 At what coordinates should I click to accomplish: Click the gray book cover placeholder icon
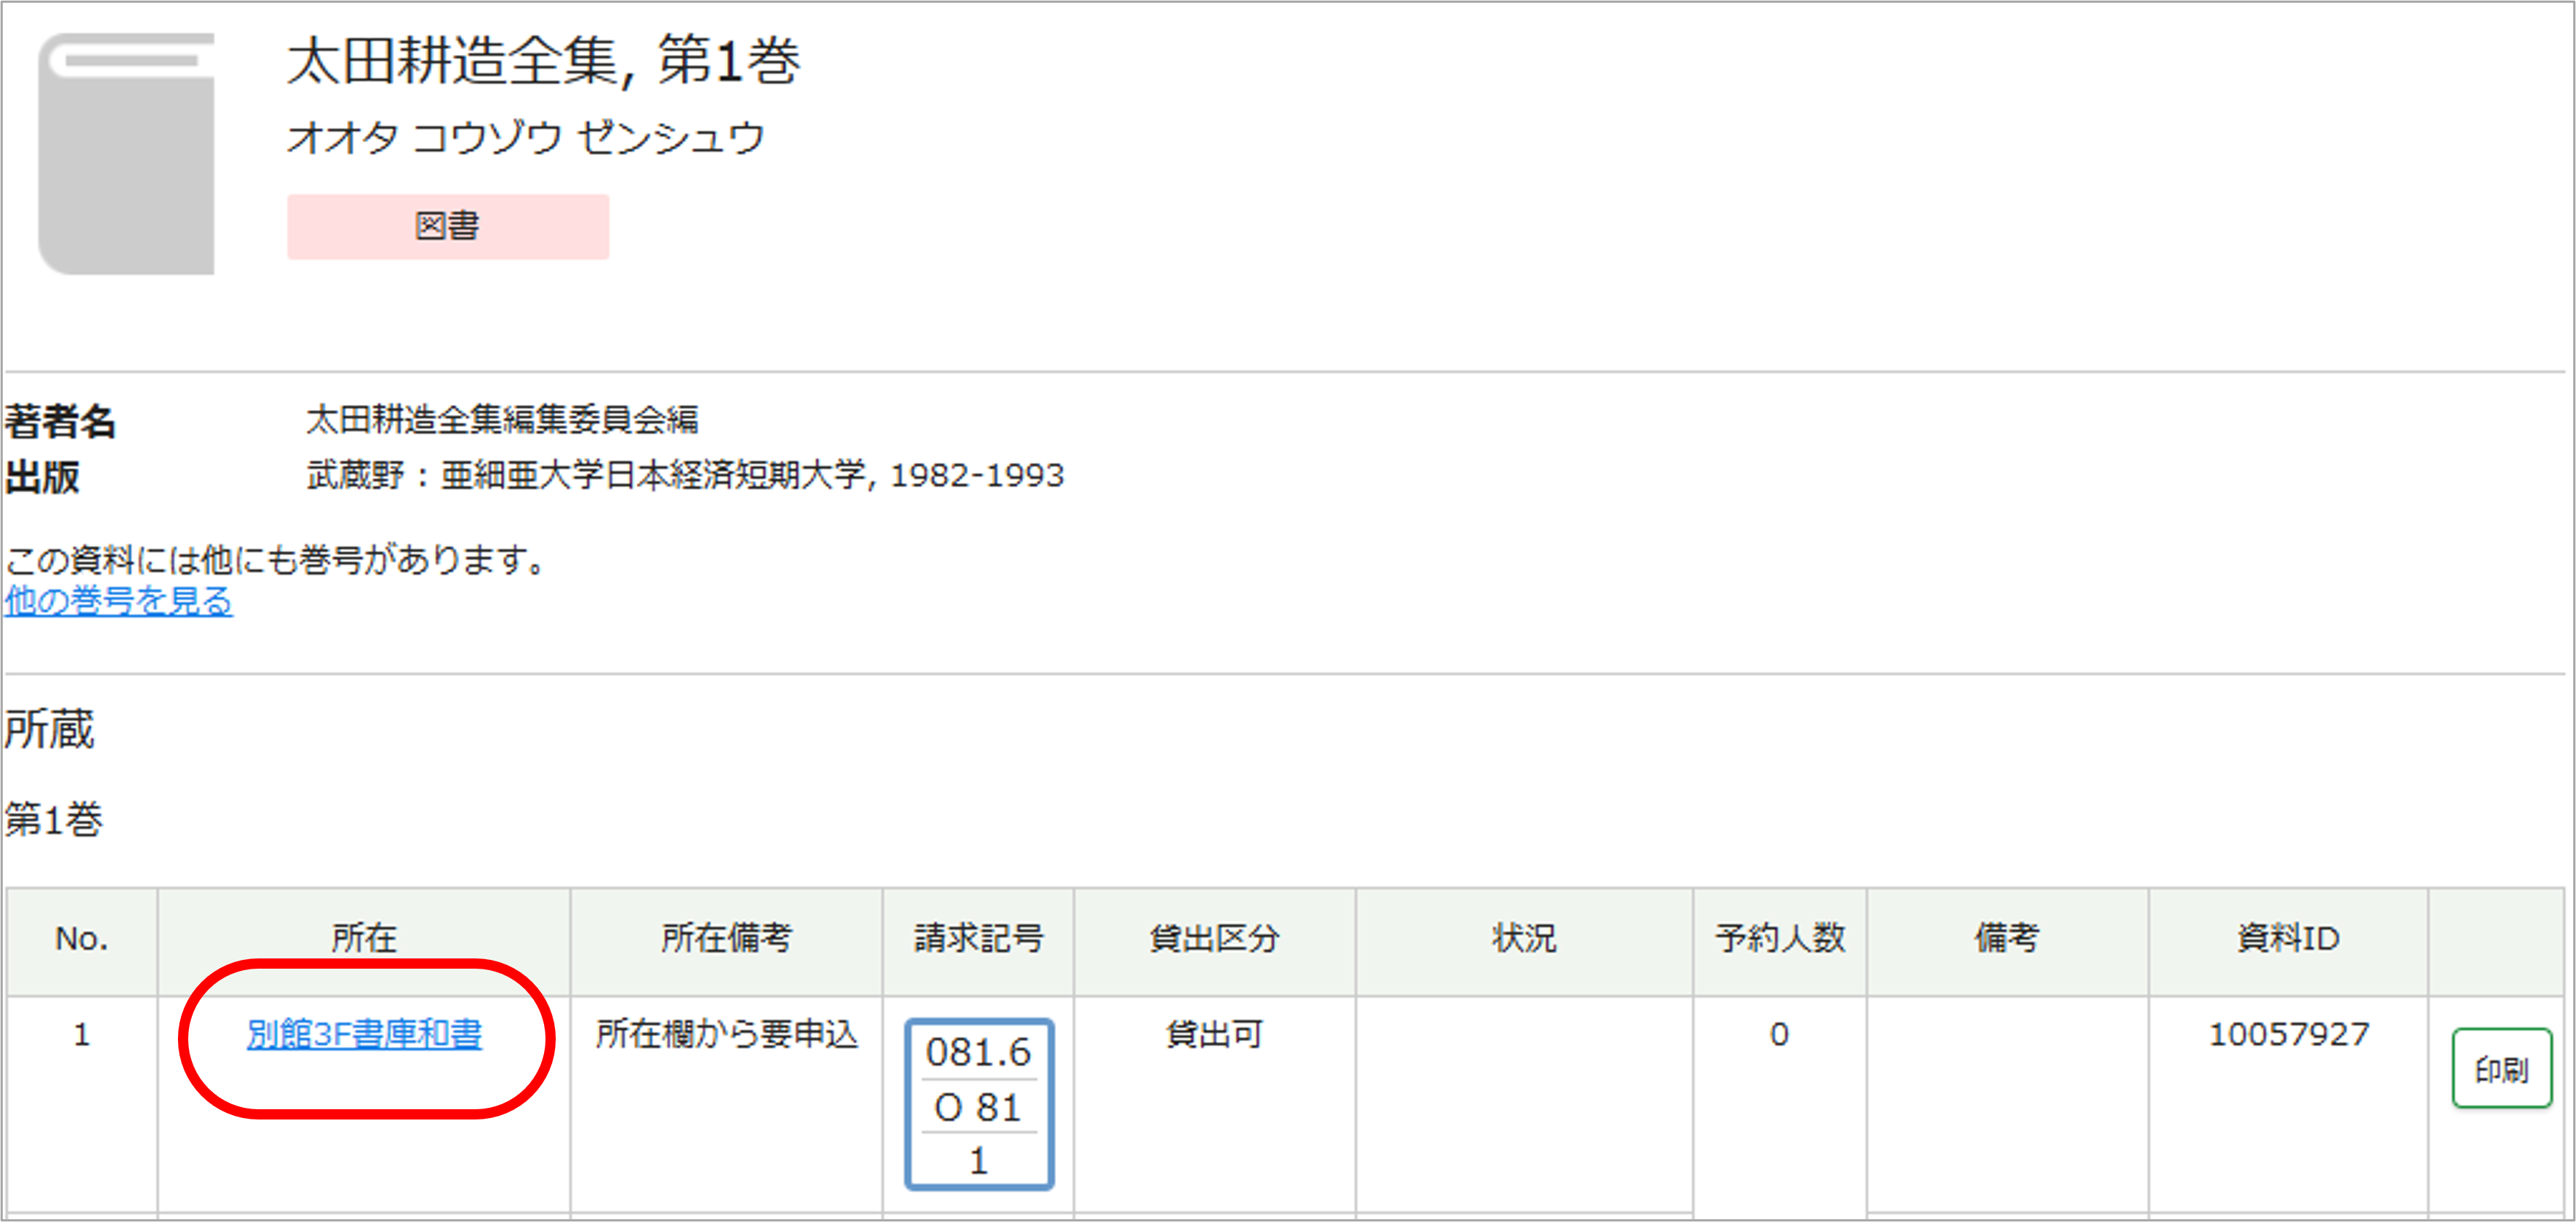point(126,153)
